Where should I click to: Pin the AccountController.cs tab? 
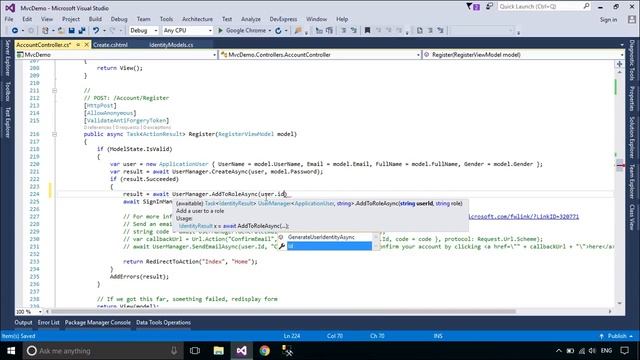pyautogui.click(x=78, y=44)
